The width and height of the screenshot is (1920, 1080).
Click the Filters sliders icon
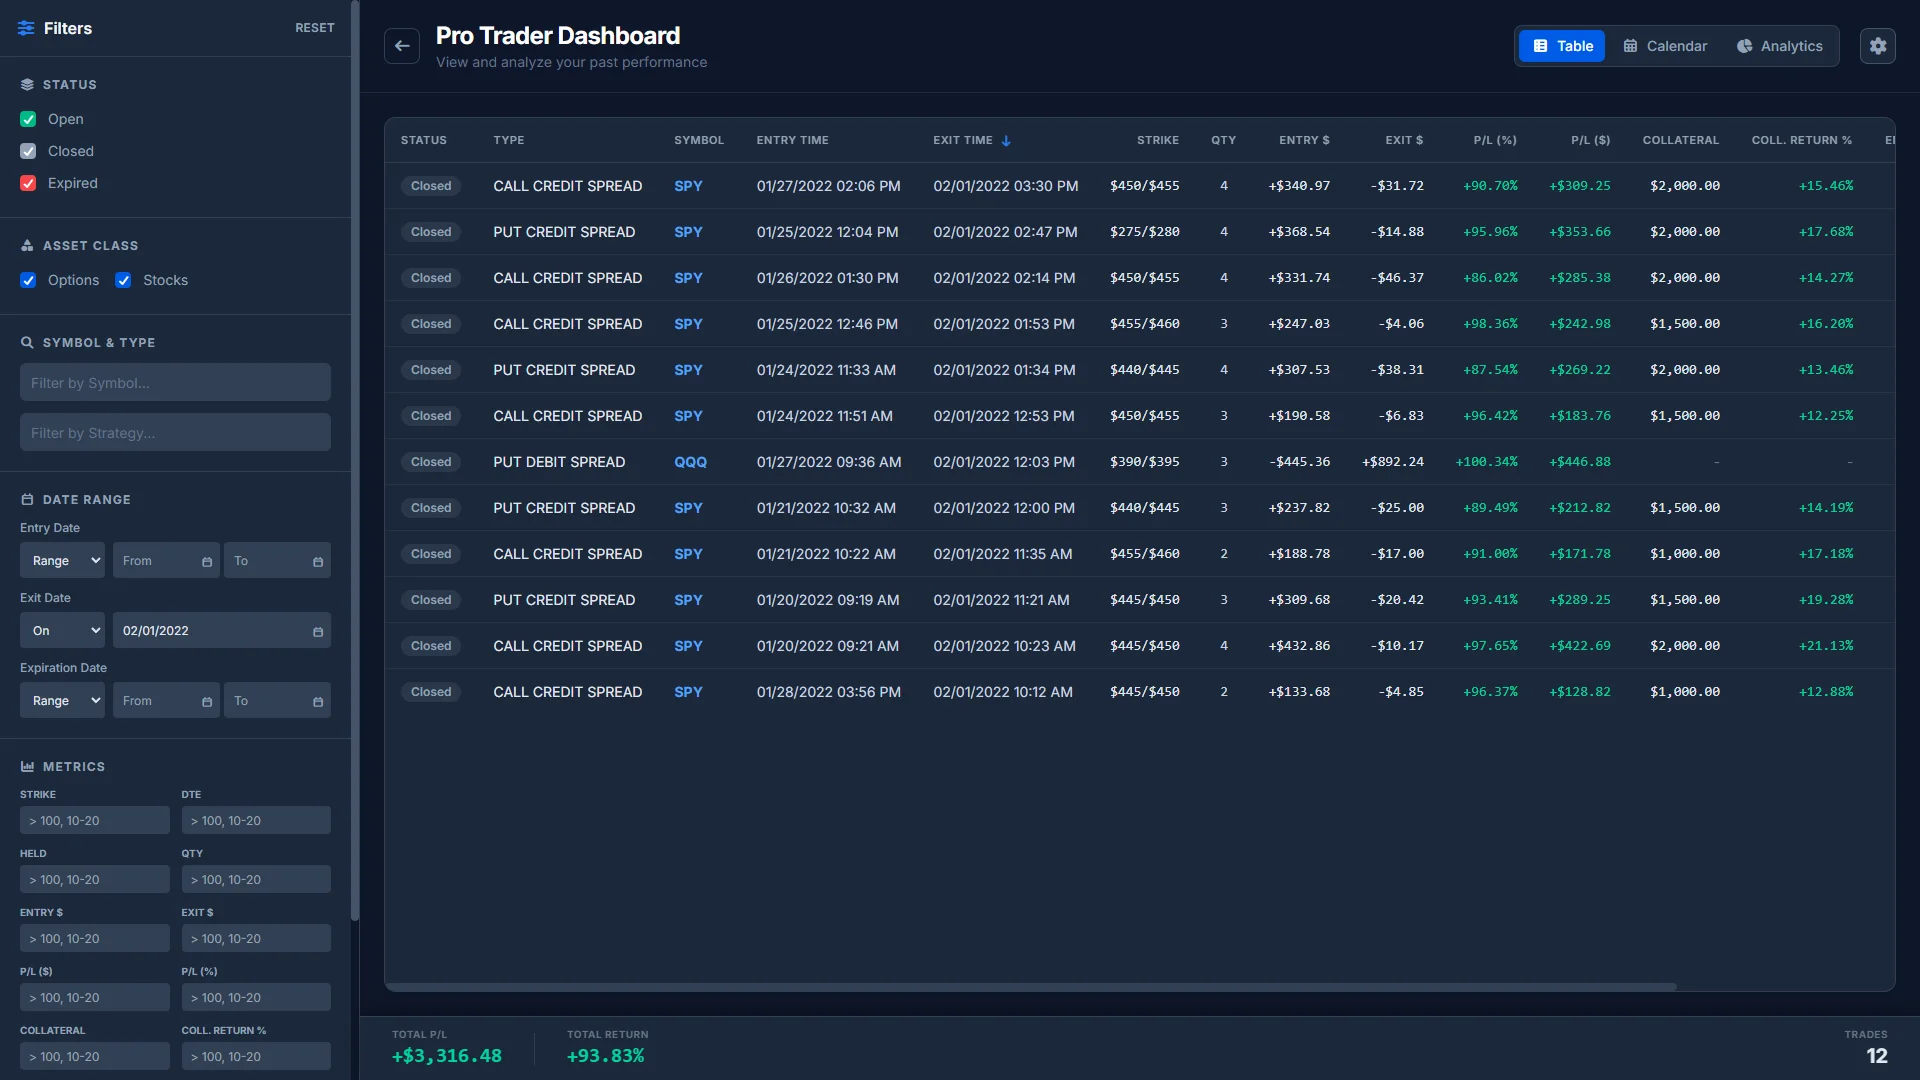click(x=26, y=28)
